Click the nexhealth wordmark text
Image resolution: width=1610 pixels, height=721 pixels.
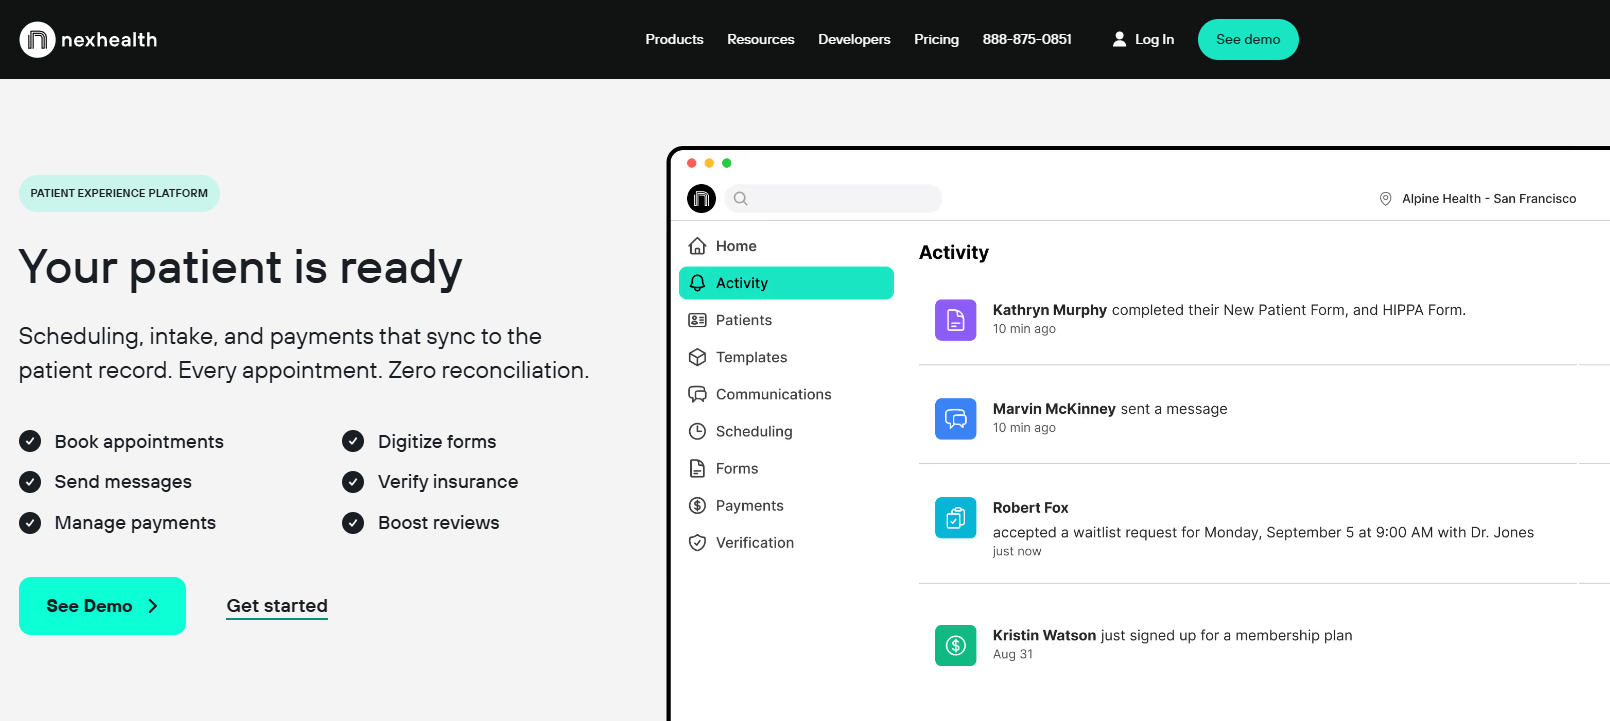(x=109, y=40)
